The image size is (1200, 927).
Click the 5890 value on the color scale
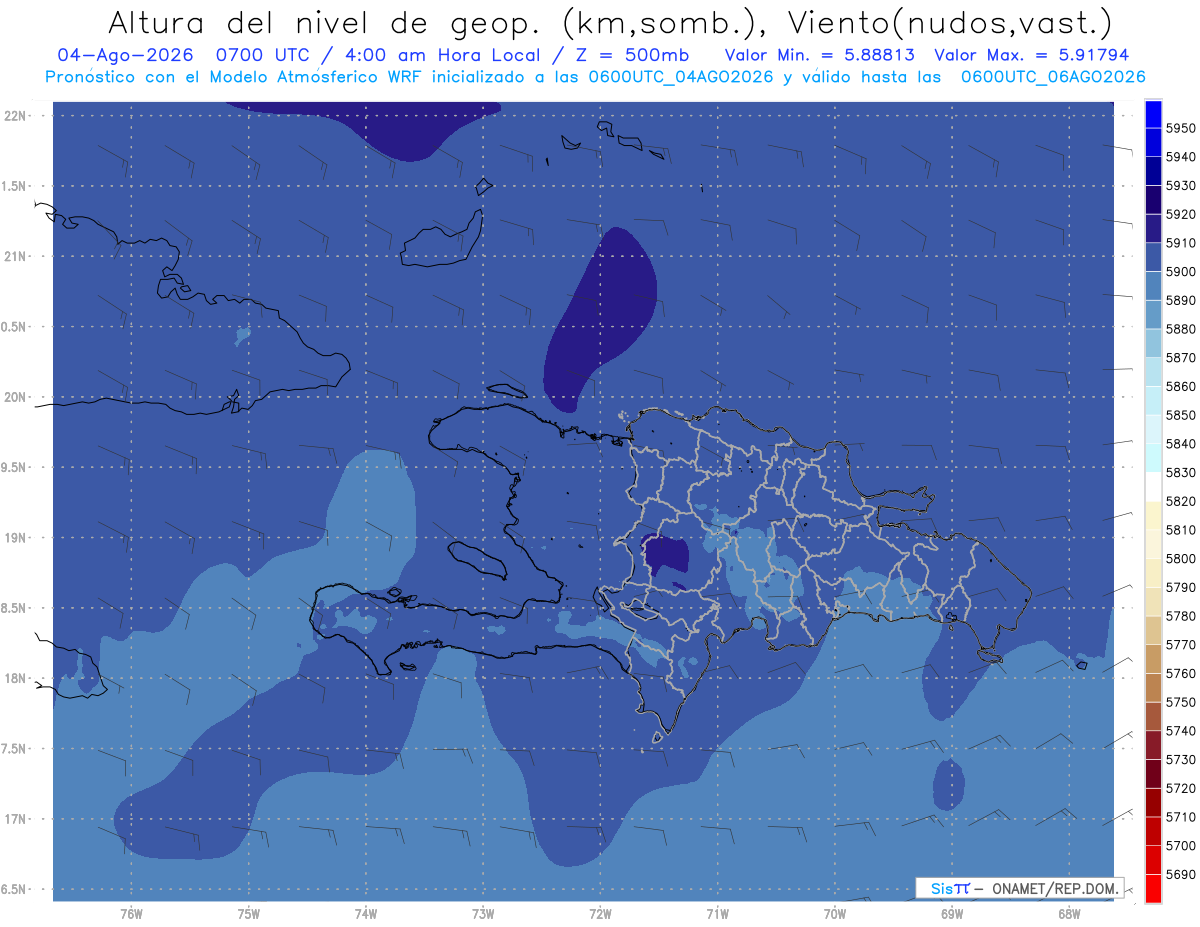coord(1181,300)
